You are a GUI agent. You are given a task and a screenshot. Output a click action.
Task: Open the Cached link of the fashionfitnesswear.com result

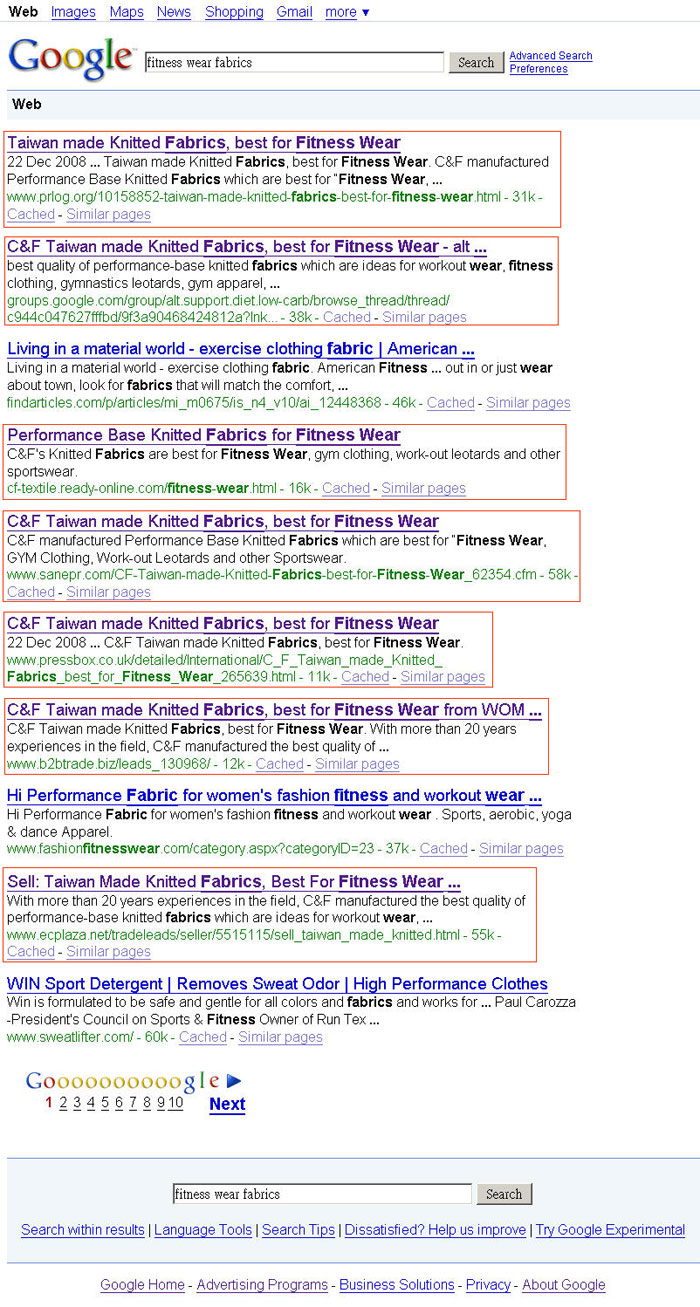point(444,849)
